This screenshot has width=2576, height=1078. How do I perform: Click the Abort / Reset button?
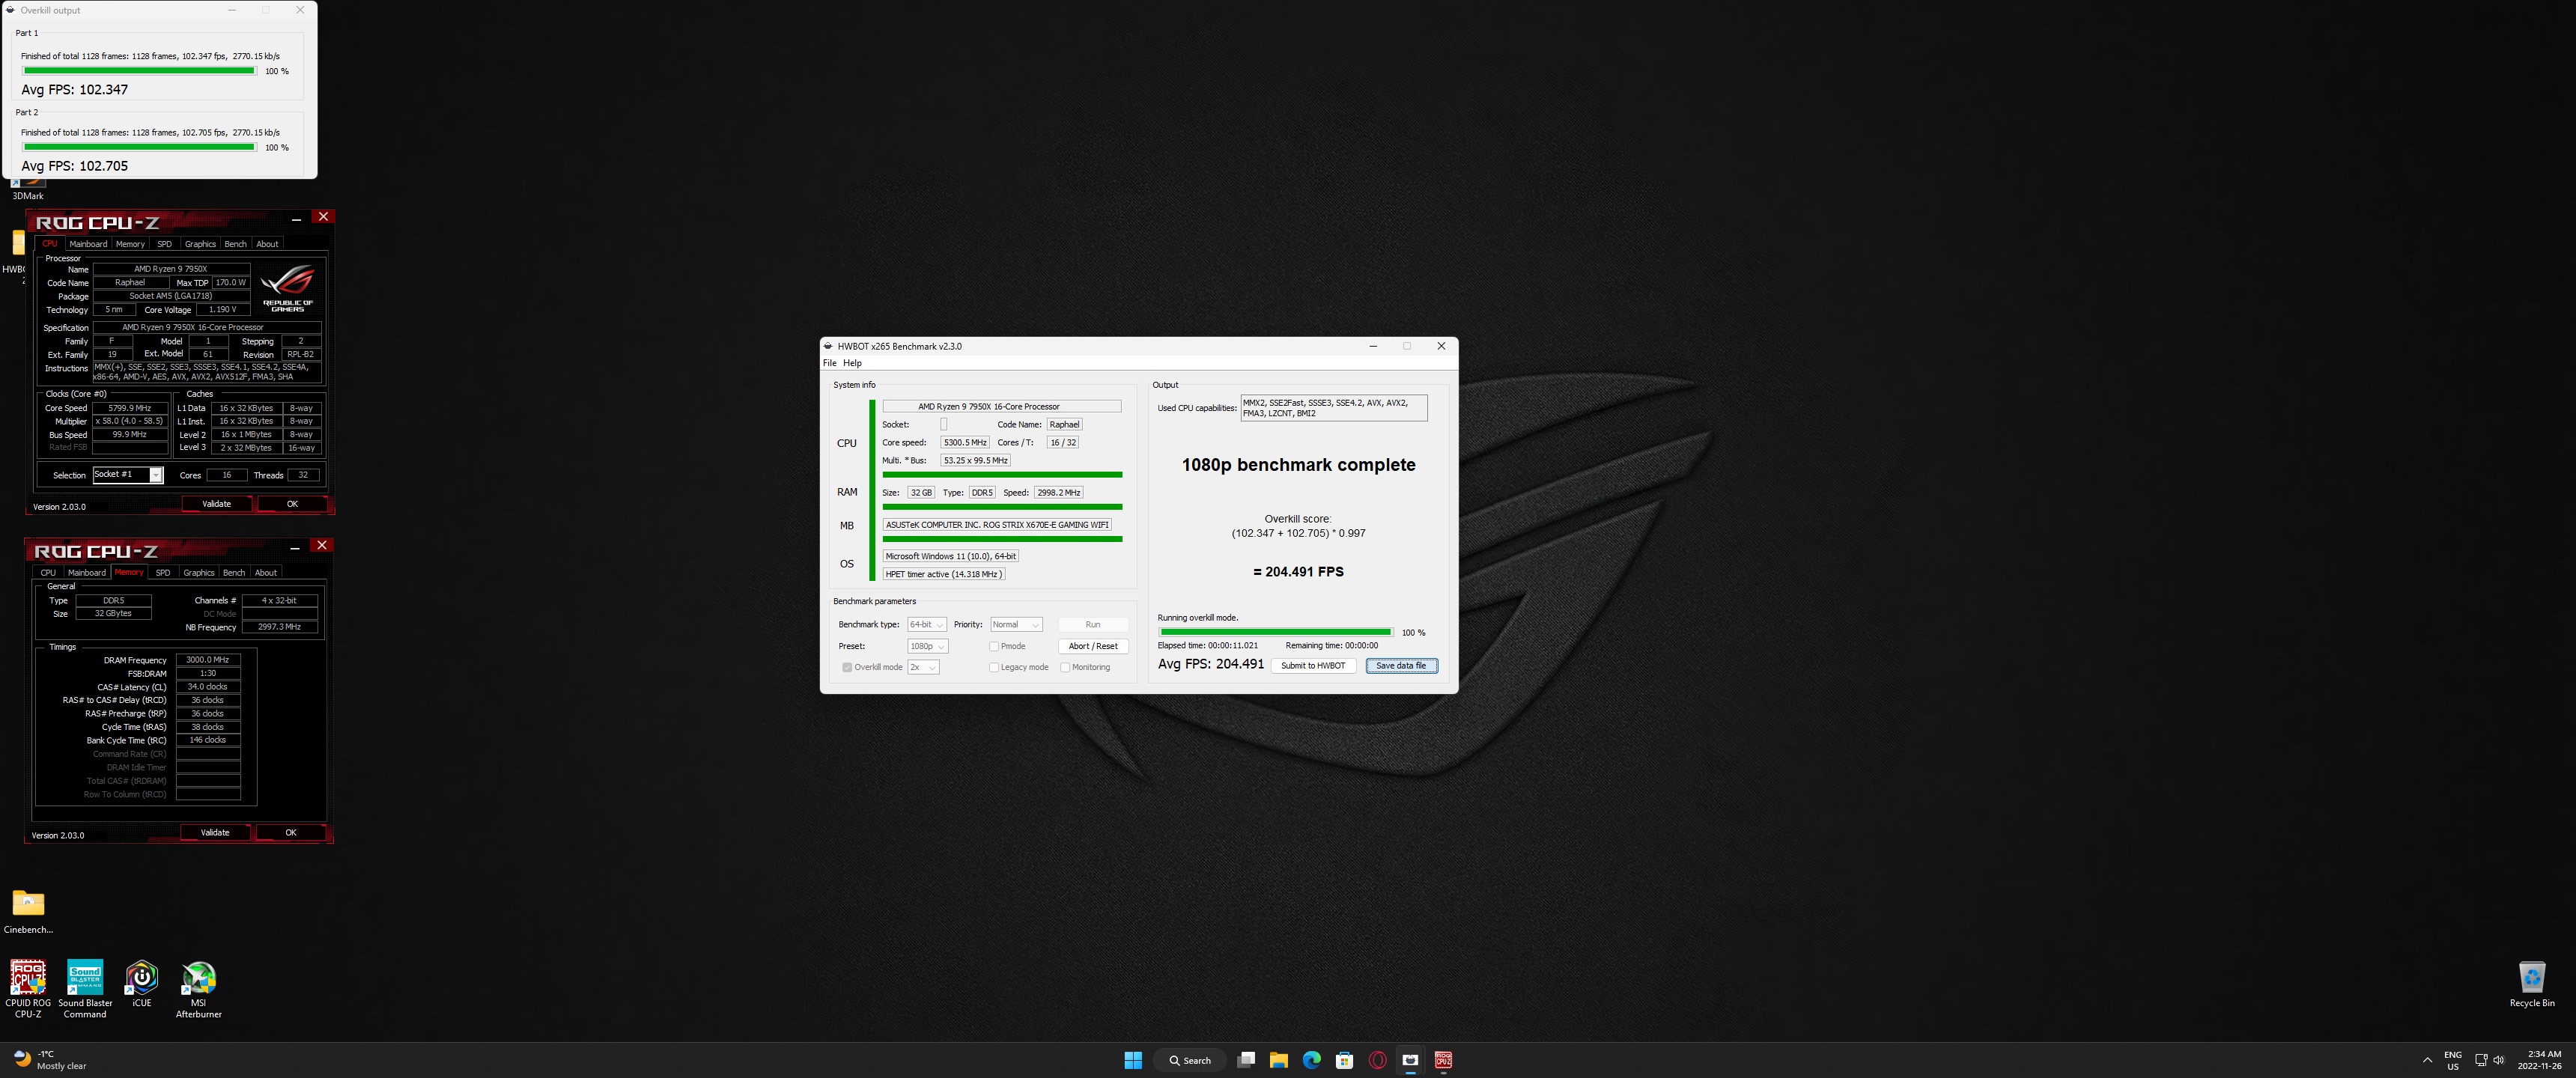pyautogui.click(x=1093, y=647)
